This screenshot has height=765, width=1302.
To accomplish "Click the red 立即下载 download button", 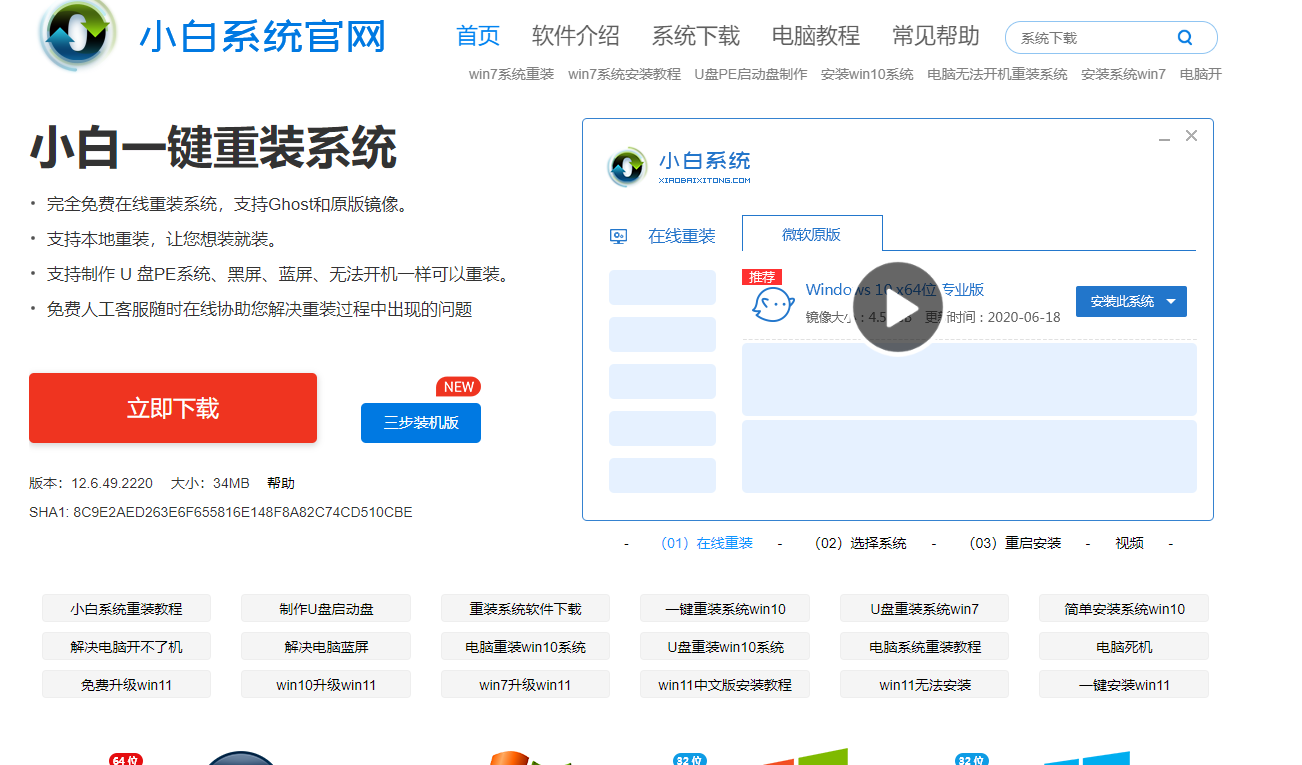I will click(x=172, y=407).
